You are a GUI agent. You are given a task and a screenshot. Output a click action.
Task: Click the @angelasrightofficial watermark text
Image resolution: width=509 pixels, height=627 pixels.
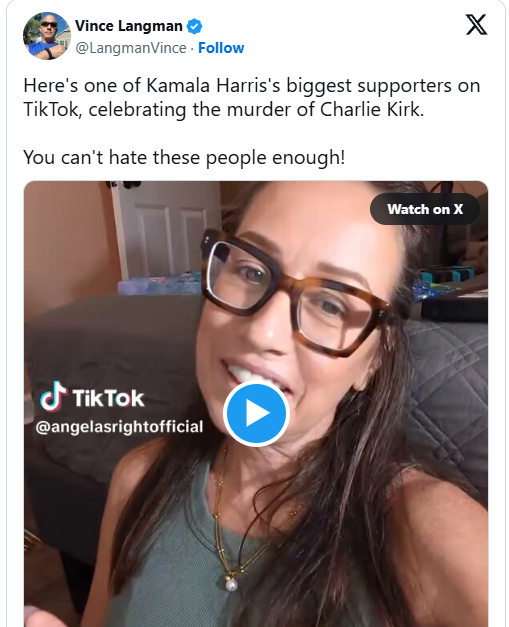click(x=119, y=427)
